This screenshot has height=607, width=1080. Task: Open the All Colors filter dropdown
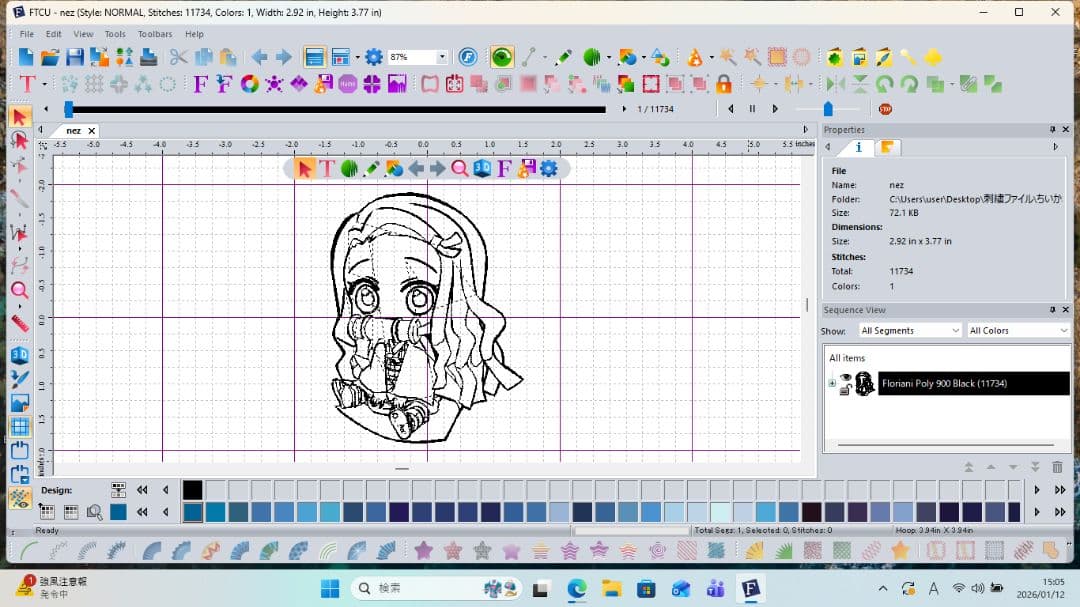[x=1017, y=330]
